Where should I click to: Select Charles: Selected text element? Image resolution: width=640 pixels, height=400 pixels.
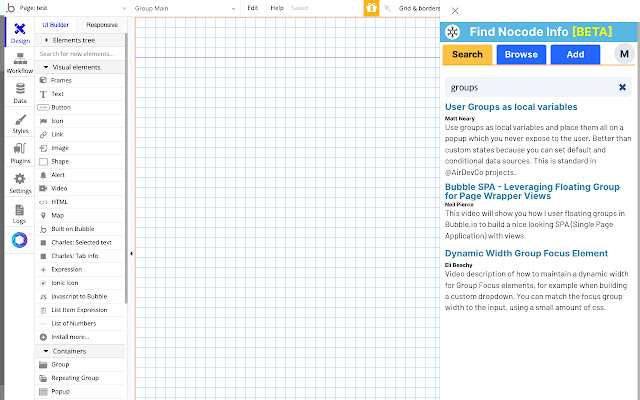pyautogui.click(x=80, y=242)
